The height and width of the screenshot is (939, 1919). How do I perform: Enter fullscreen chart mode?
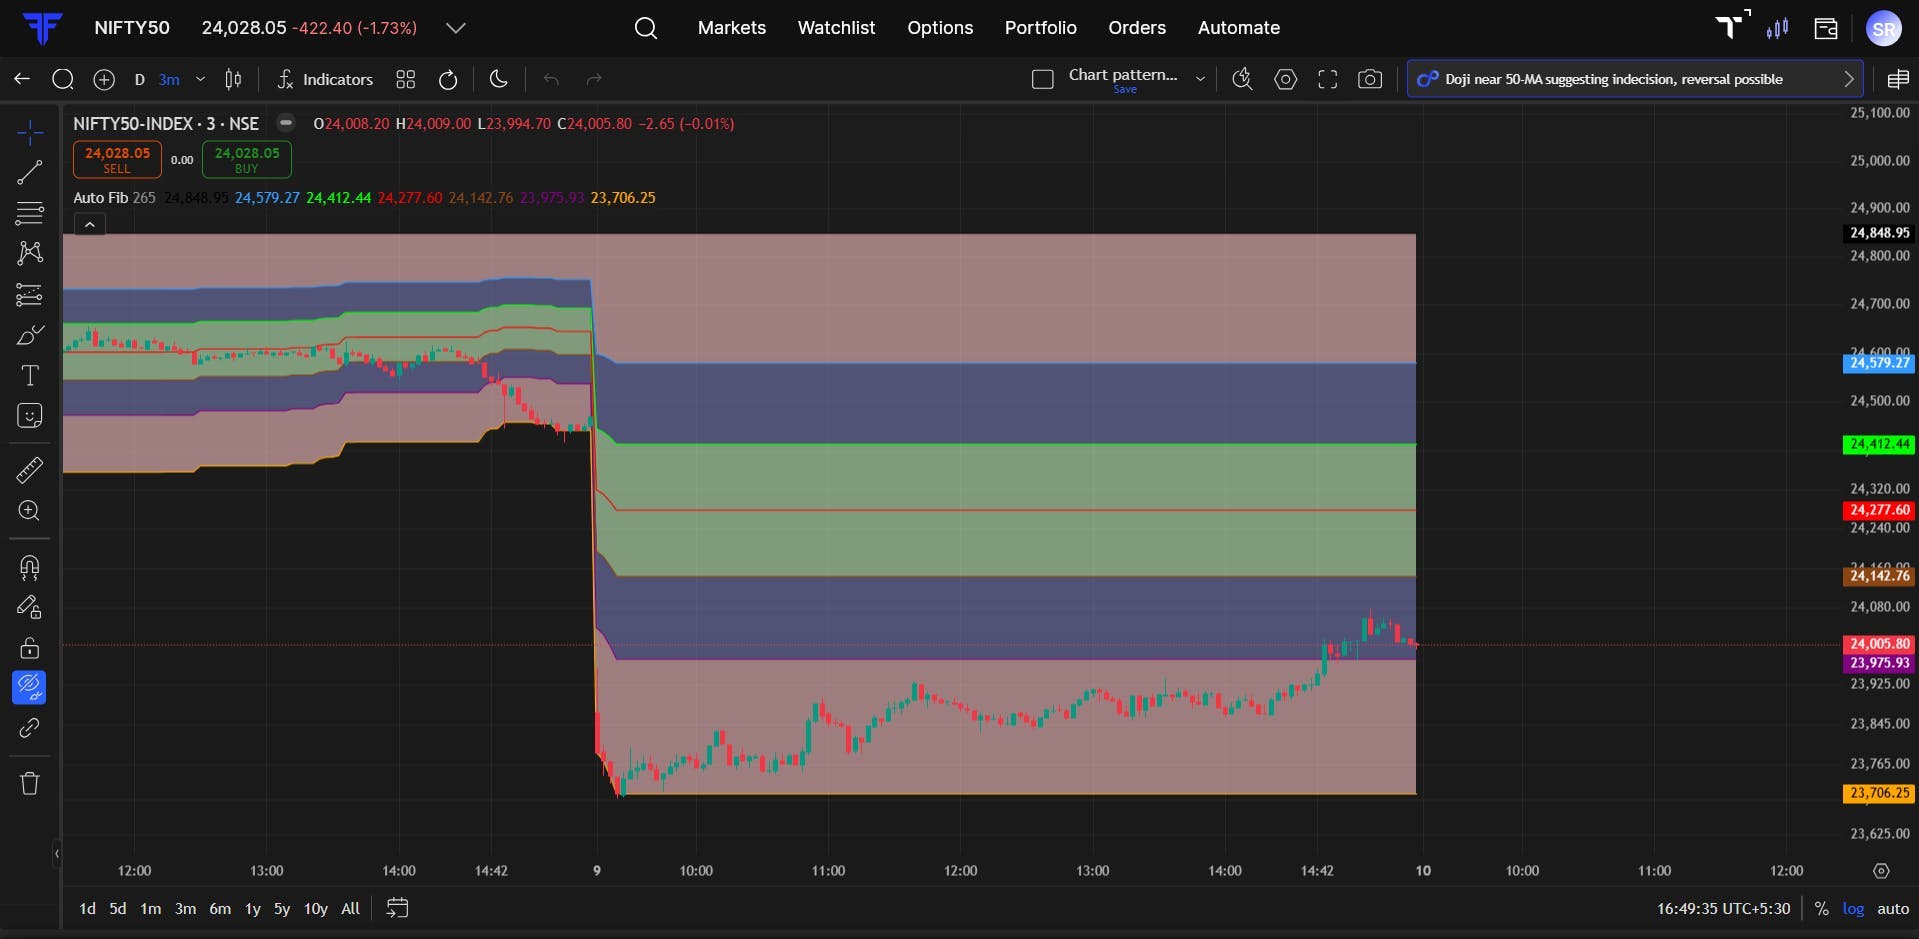pyautogui.click(x=1327, y=79)
